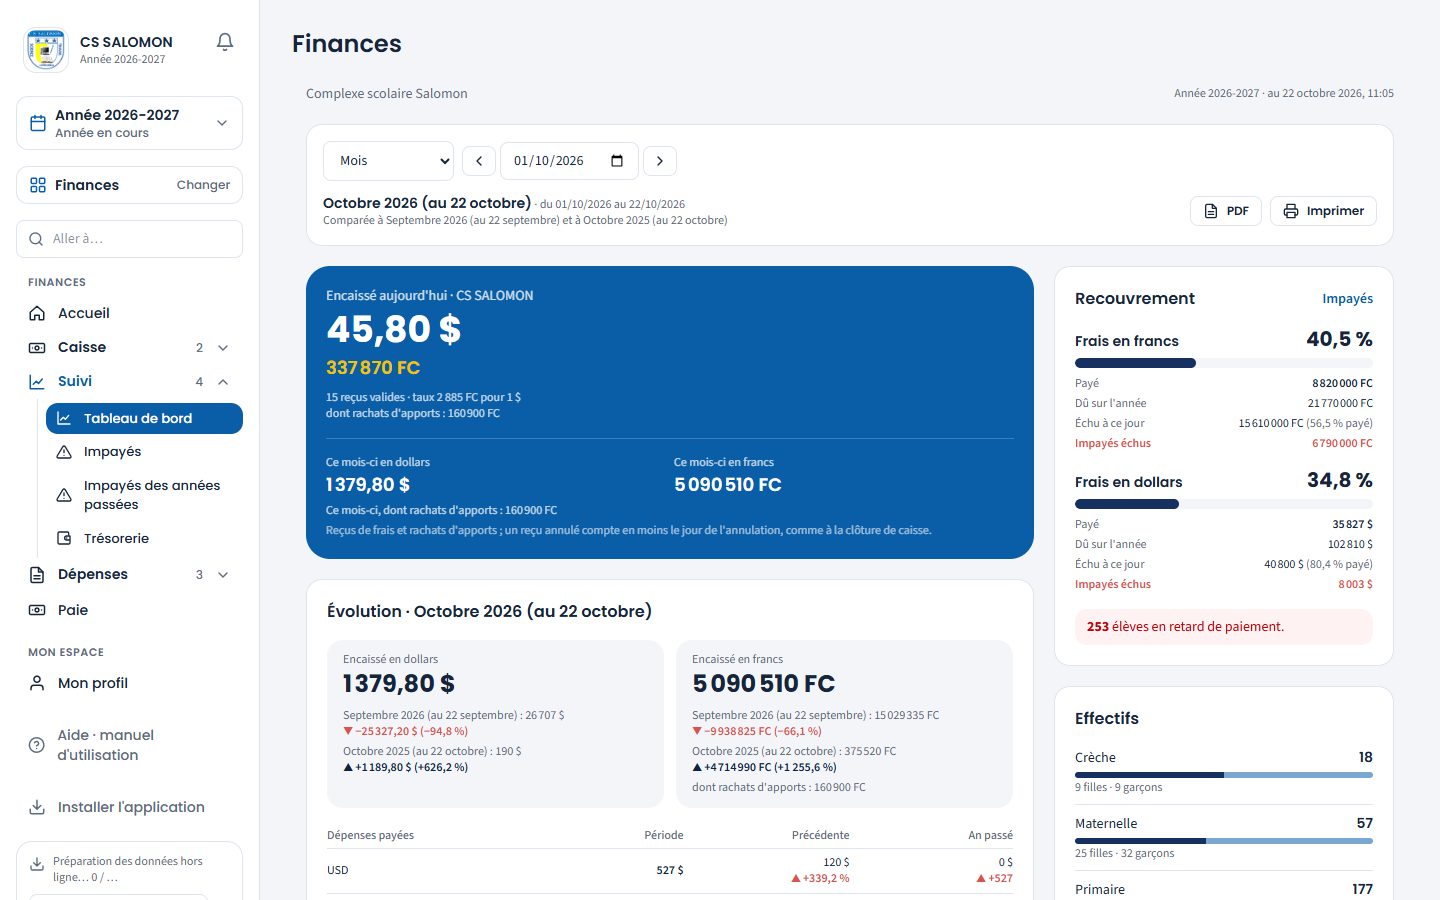Image resolution: width=1440 pixels, height=900 pixels.
Task: Open Mon profil page
Action: pyautogui.click(x=130, y=683)
